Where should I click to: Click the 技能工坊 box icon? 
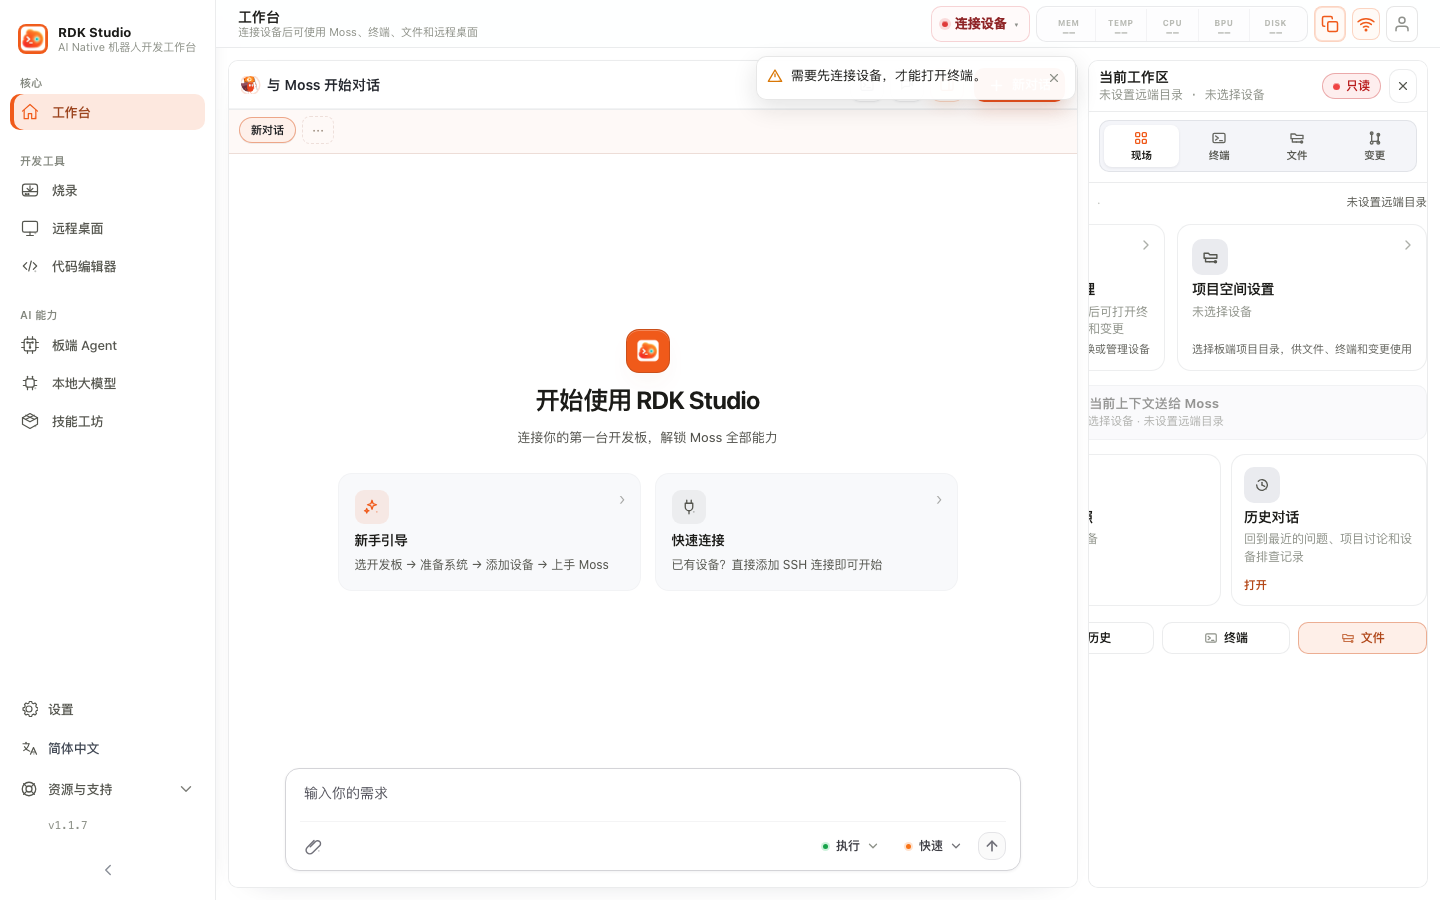coord(30,421)
